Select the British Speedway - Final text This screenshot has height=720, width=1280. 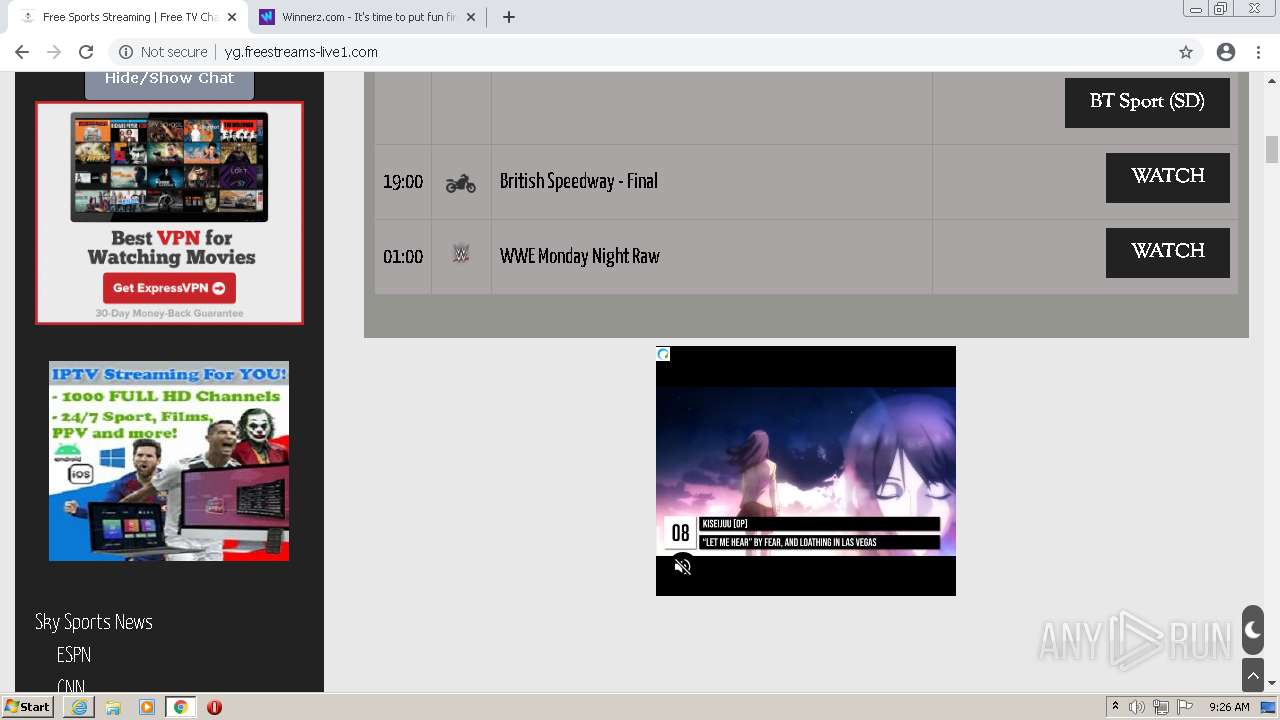(579, 181)
